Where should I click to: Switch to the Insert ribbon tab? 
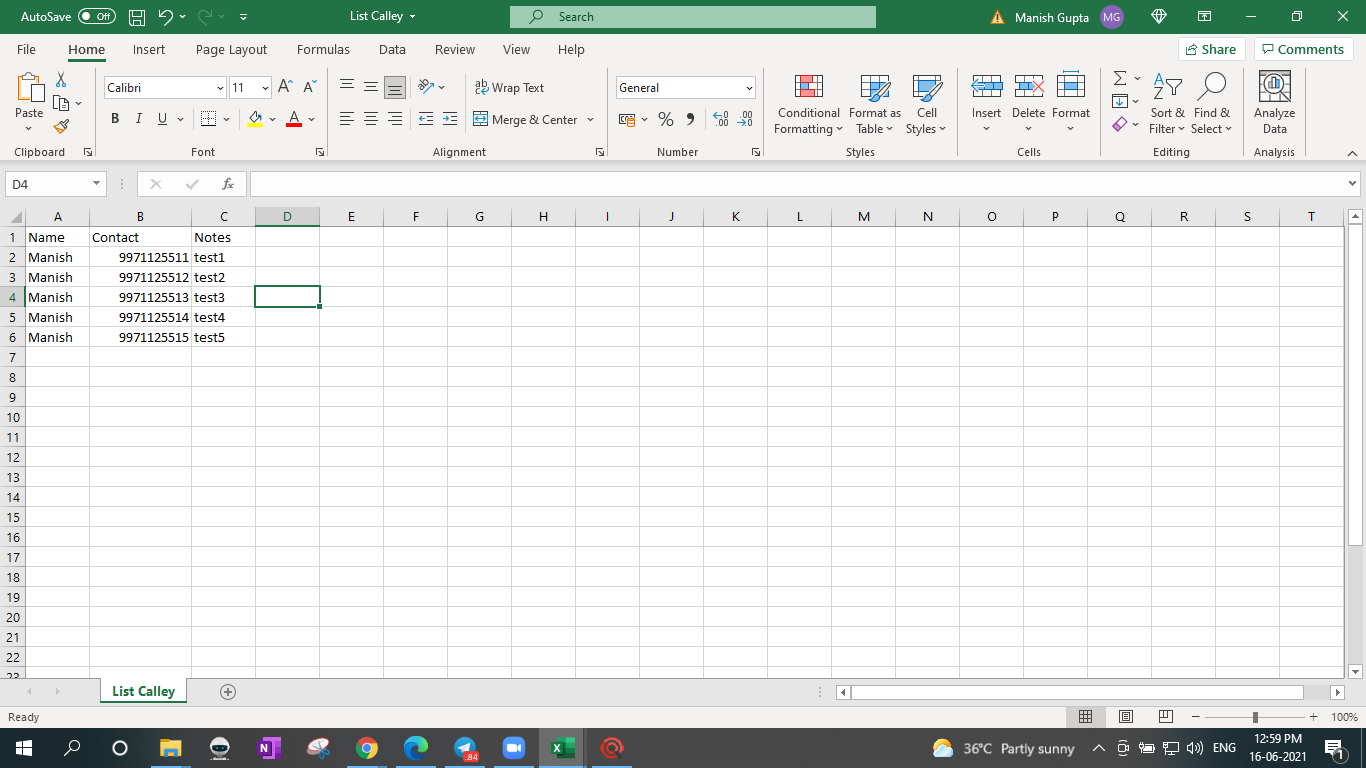click(x=149, y=49)
